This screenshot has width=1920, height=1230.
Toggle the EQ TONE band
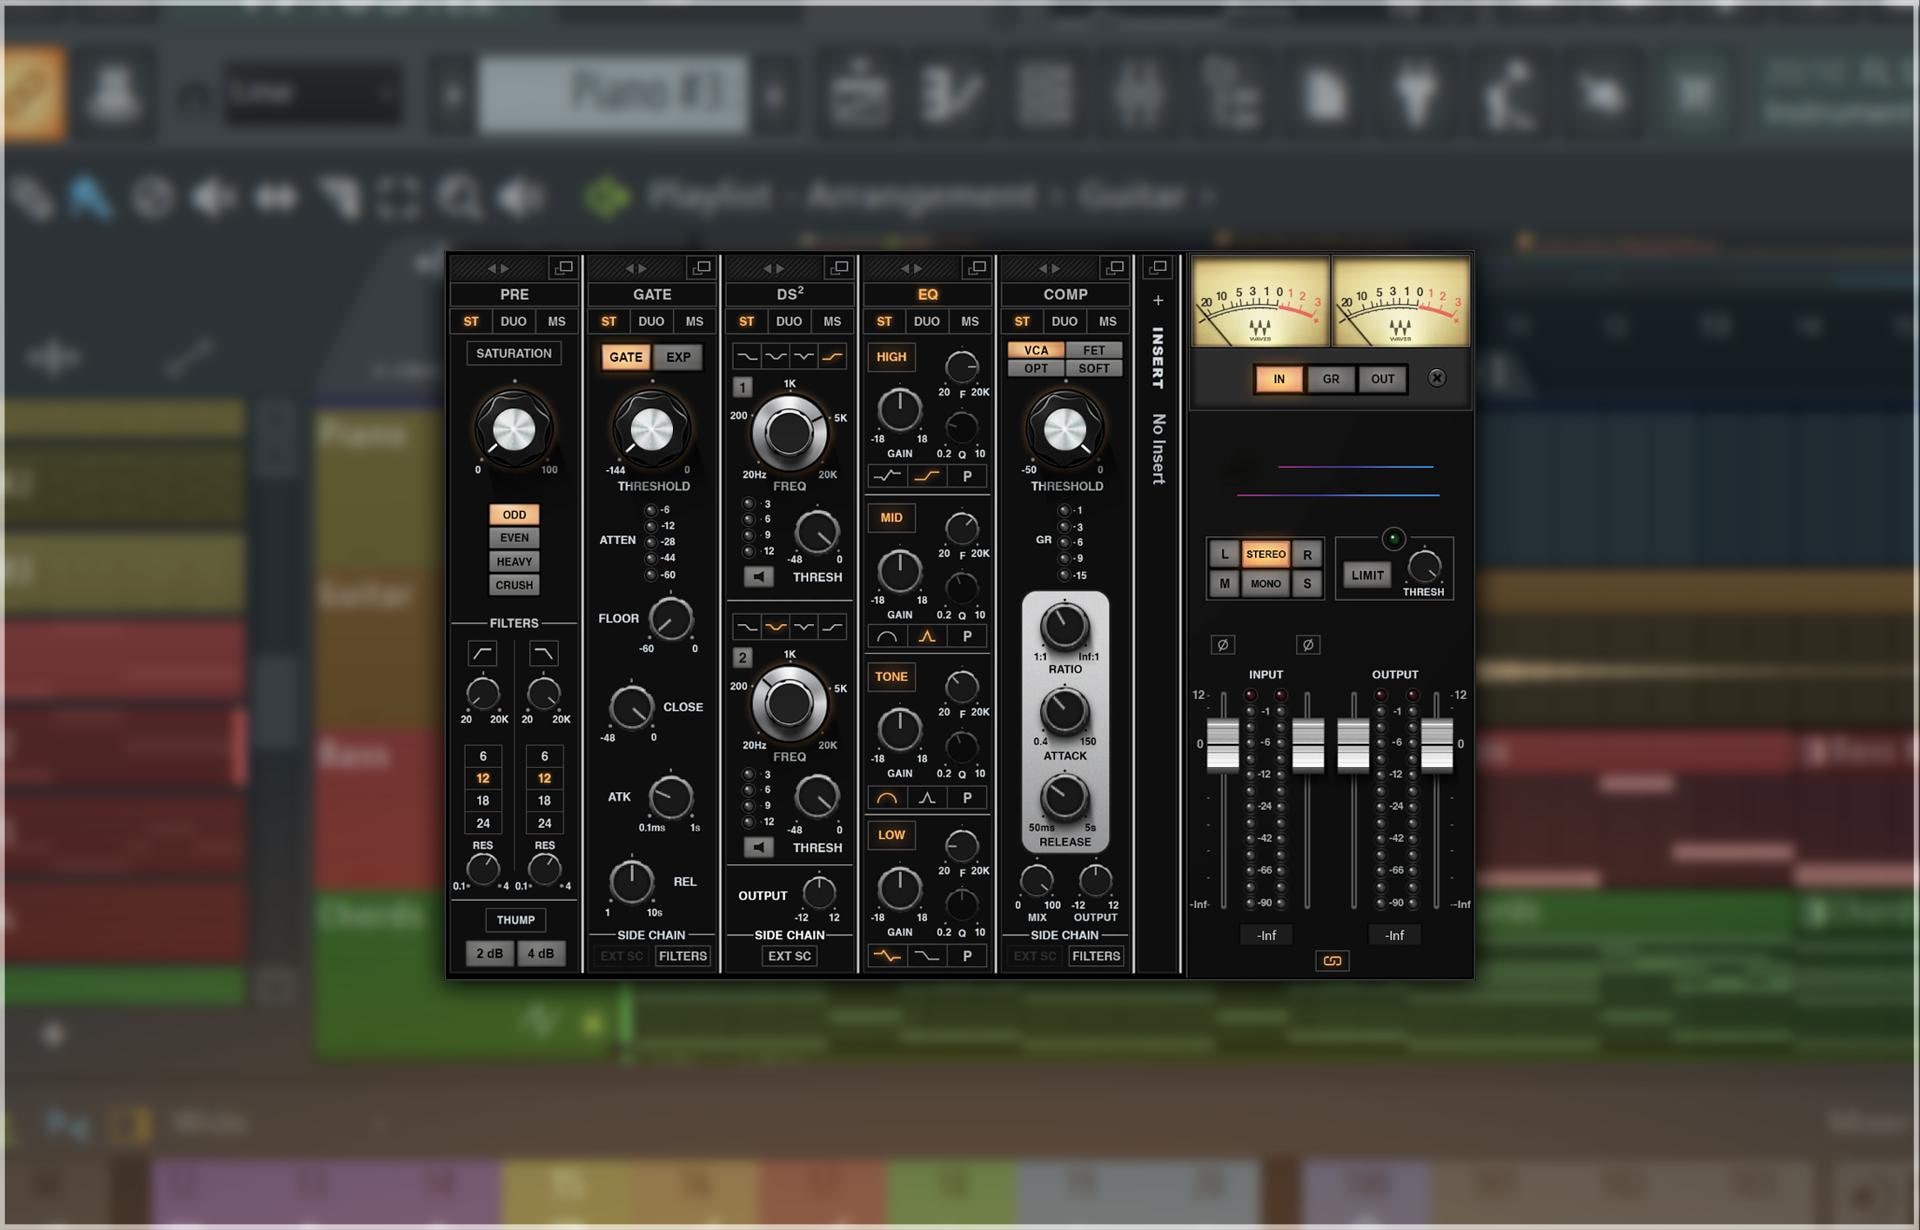pos(891,677)
